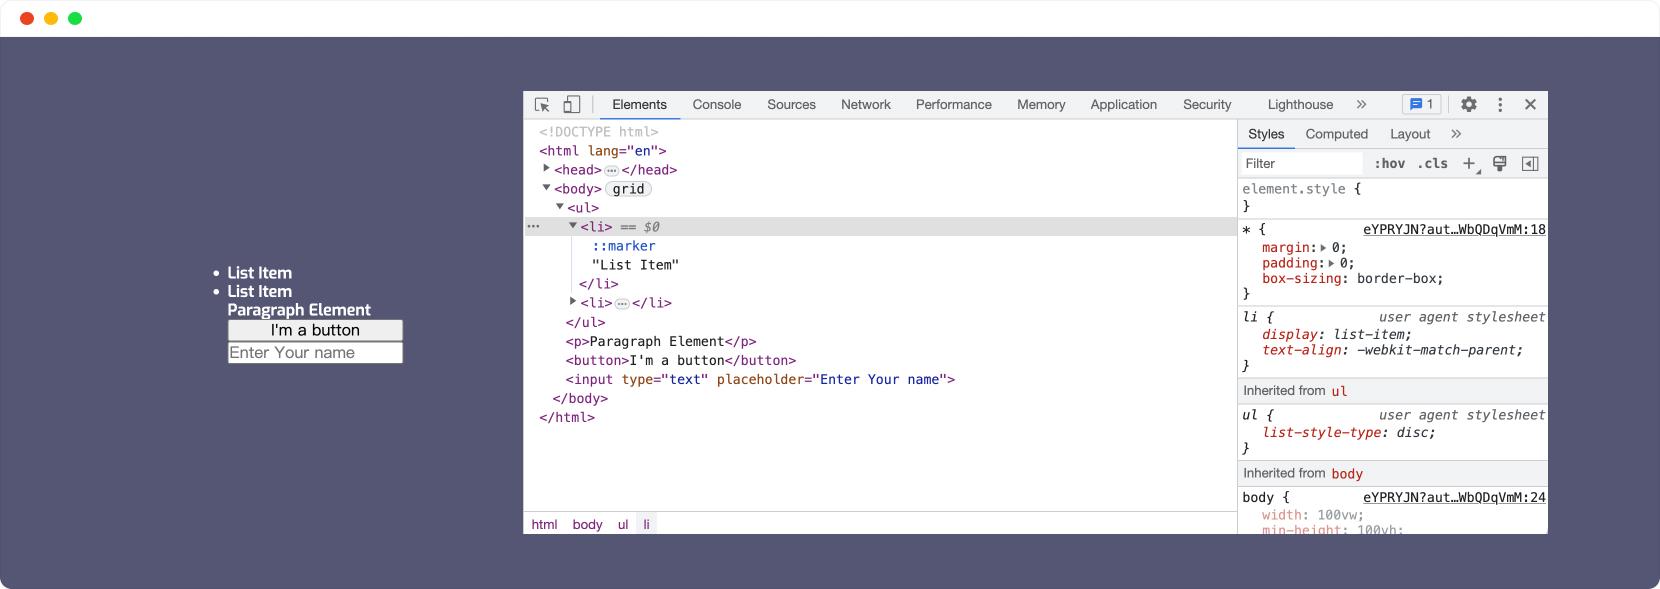The image size is (1660, 589).
Task: Select the p Paragraph Element node
Action: pos(661,341)
